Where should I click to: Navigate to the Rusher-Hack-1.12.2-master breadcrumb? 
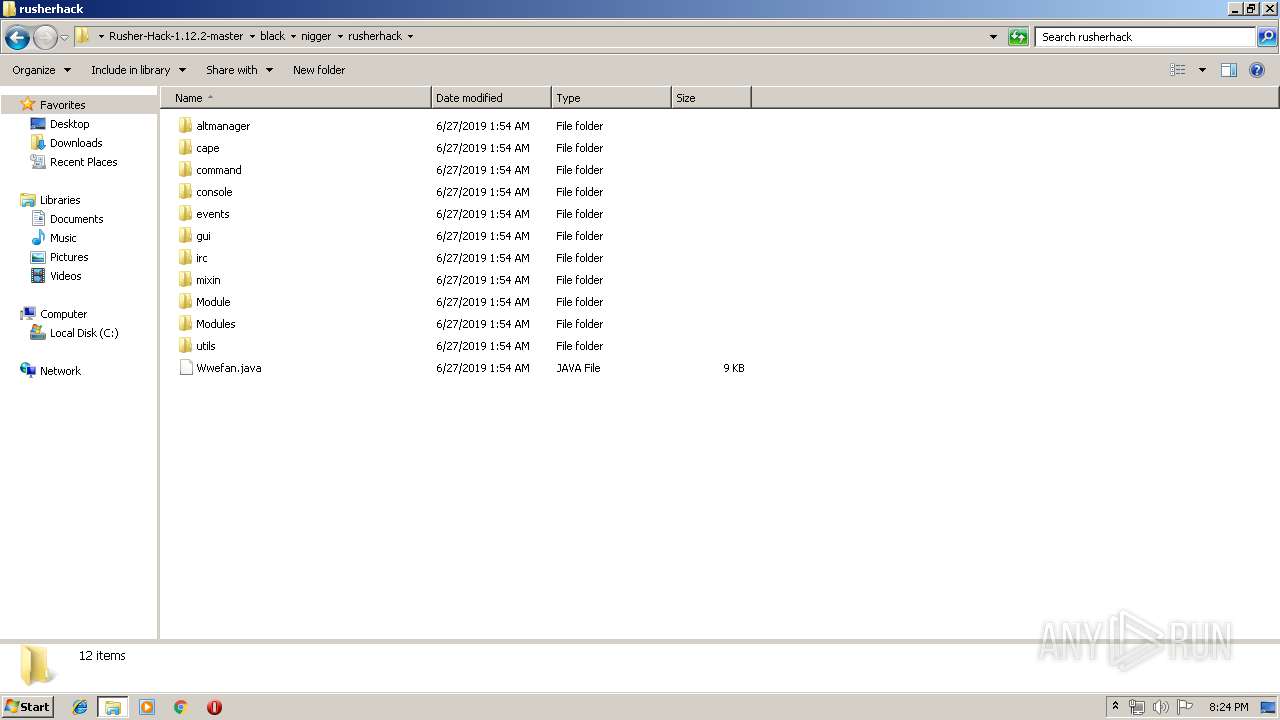point(176,36)
